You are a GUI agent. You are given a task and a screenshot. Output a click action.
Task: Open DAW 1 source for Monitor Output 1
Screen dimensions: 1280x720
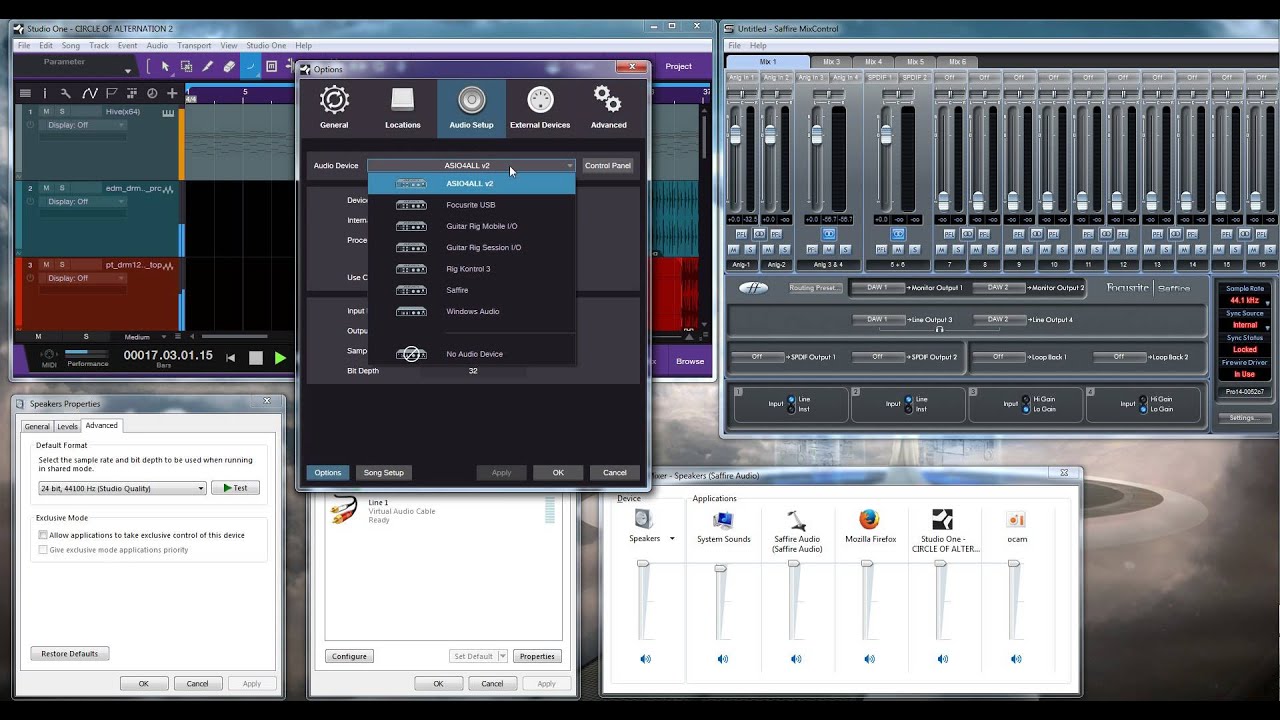click(877, 288)
